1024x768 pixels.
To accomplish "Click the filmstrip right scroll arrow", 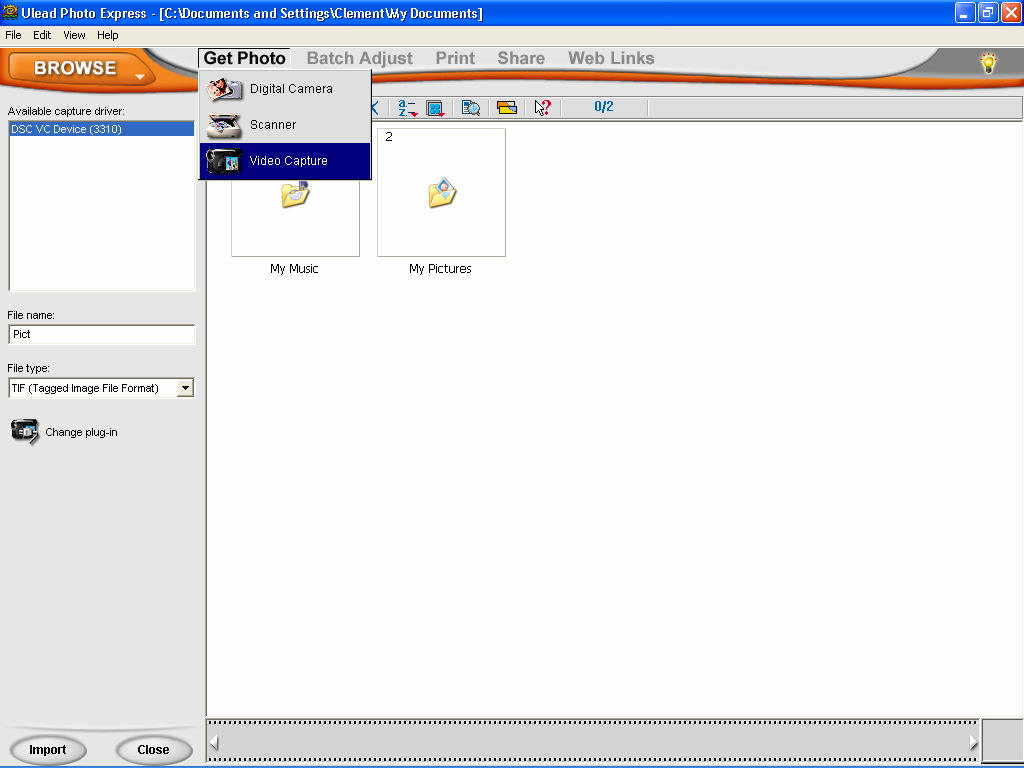I will 973,743.
